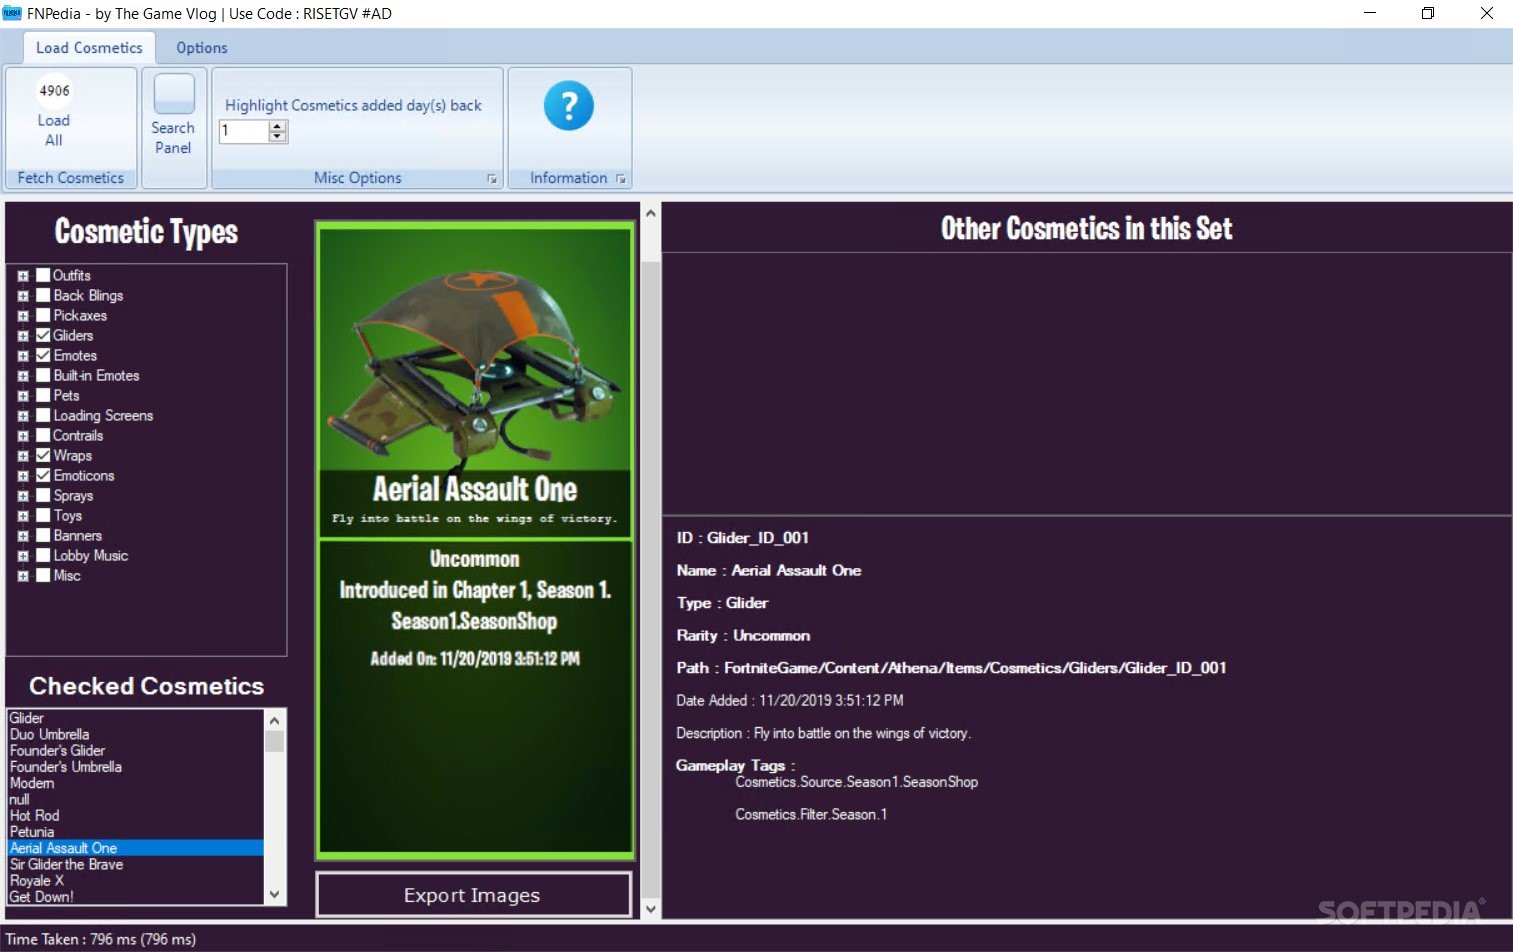This screenshot has width=1513, height=952.
Task: Uncheck the Wraps checkbox
Action: 43,455
